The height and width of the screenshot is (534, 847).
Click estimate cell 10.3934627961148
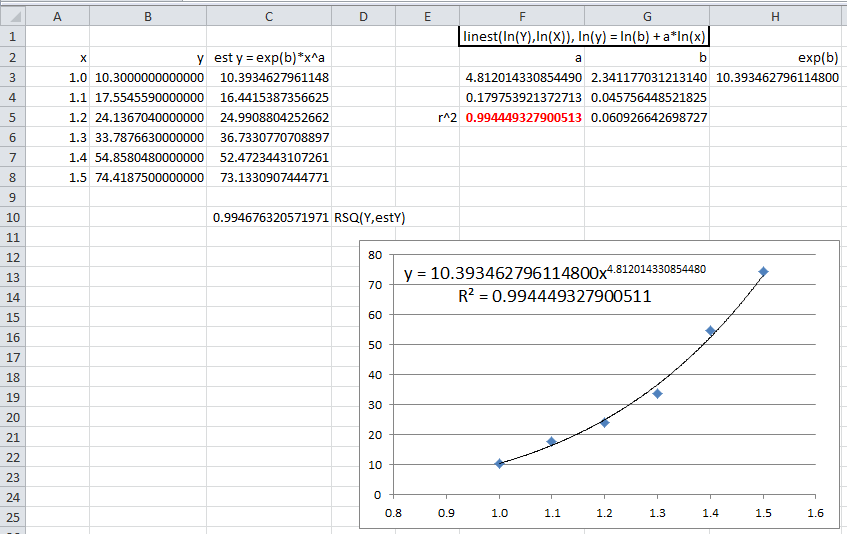point(268,77)
